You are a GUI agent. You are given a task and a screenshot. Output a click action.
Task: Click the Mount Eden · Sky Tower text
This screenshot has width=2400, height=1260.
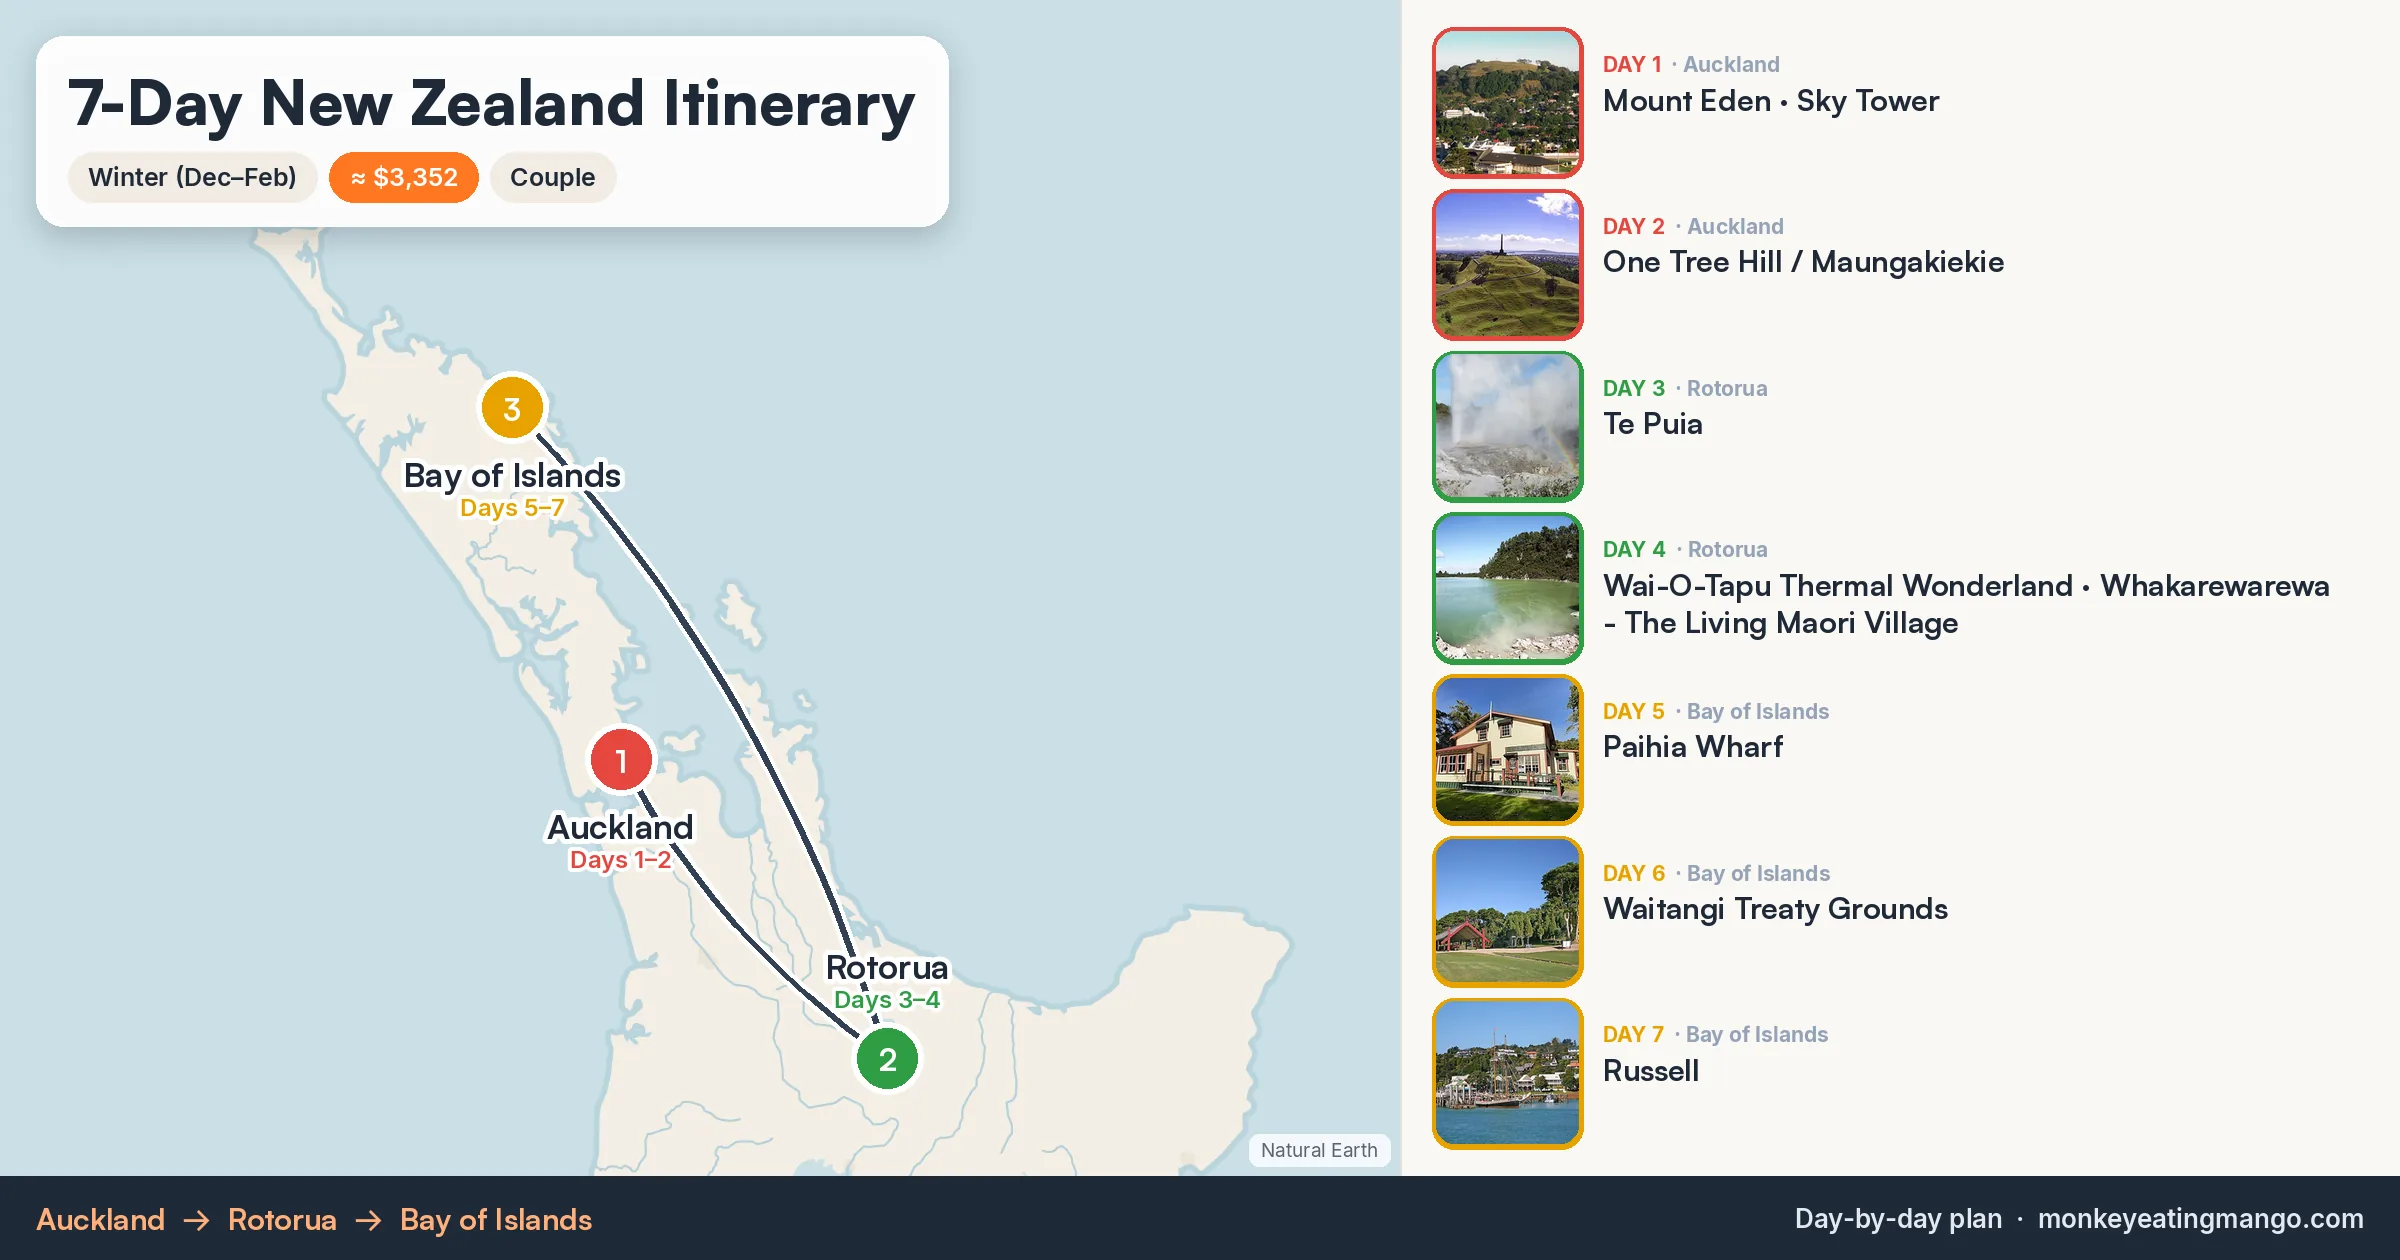point(1771,101)
